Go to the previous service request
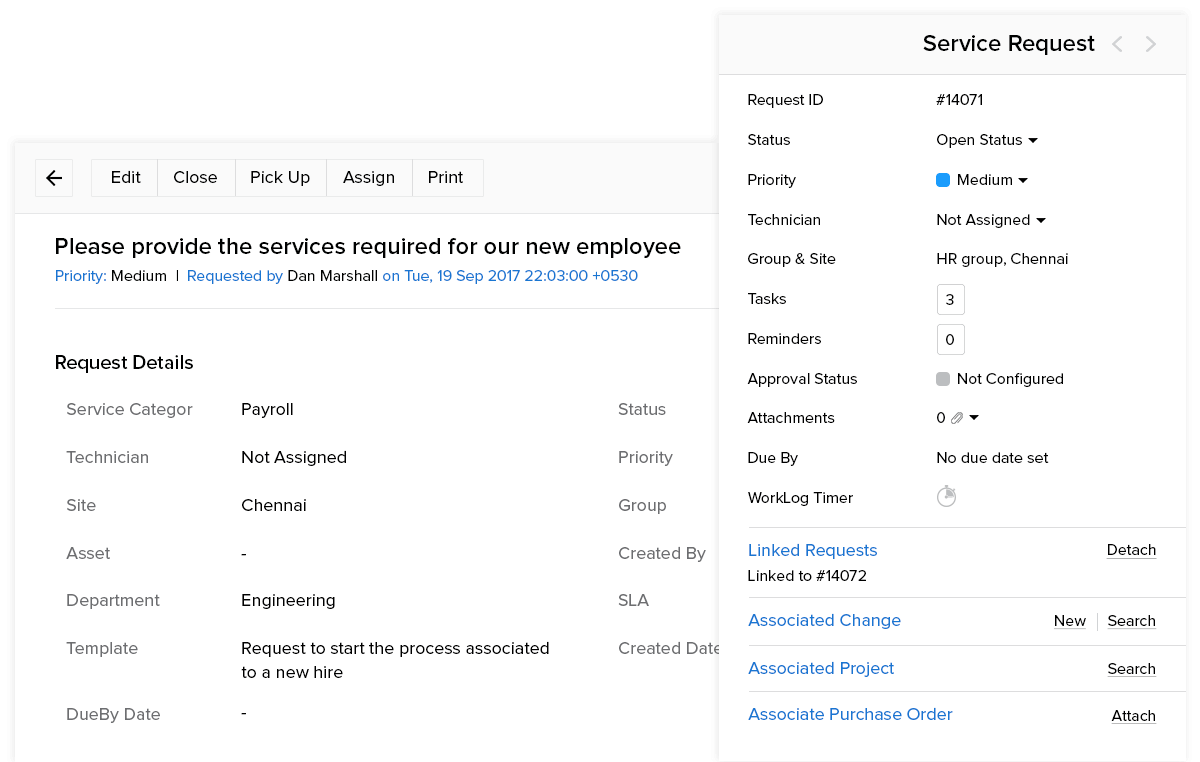The width and height of the screenshot is (1200, 762). click(1118, 44)
